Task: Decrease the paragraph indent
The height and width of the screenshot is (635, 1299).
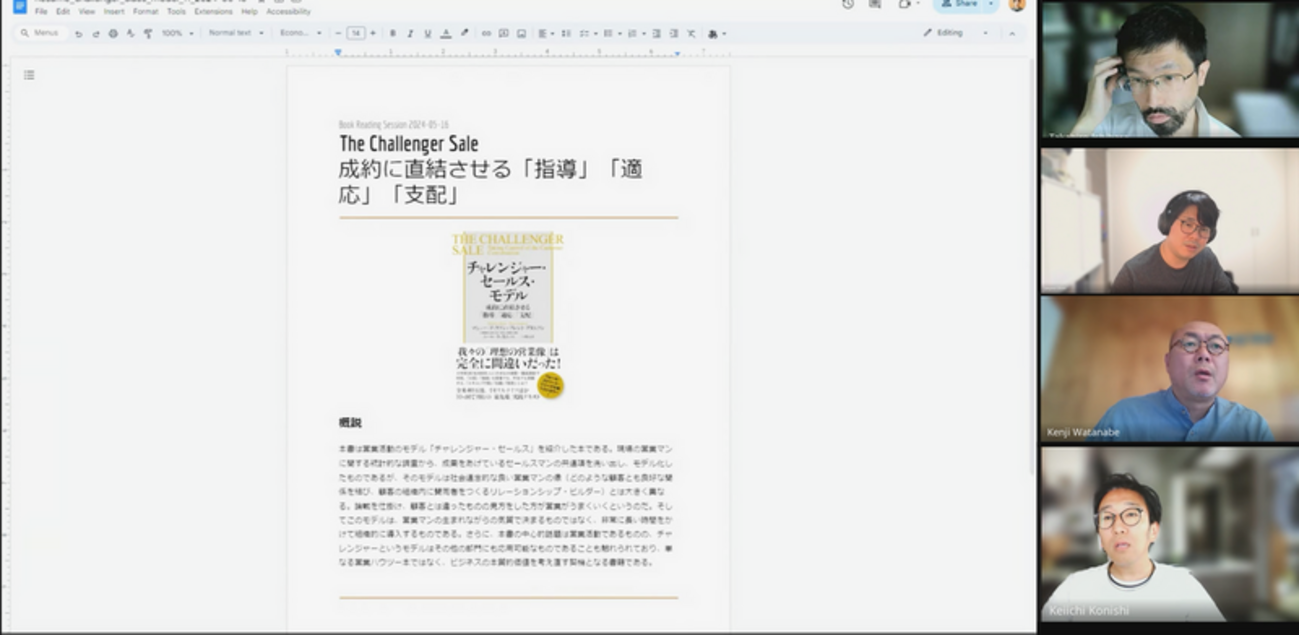Action: tap(657, 33)
